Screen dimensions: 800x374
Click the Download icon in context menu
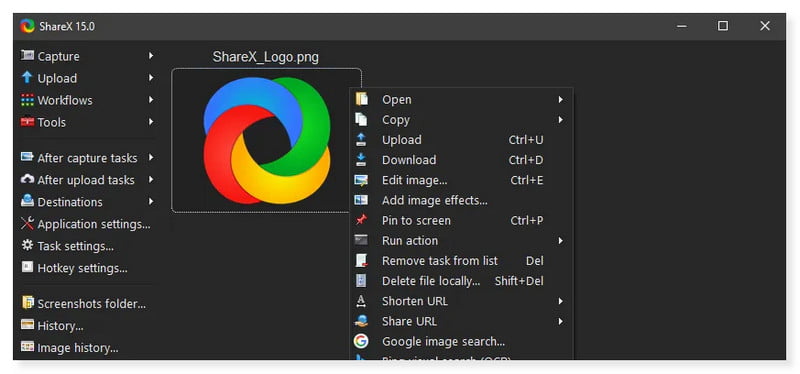[x=361, y=159]
